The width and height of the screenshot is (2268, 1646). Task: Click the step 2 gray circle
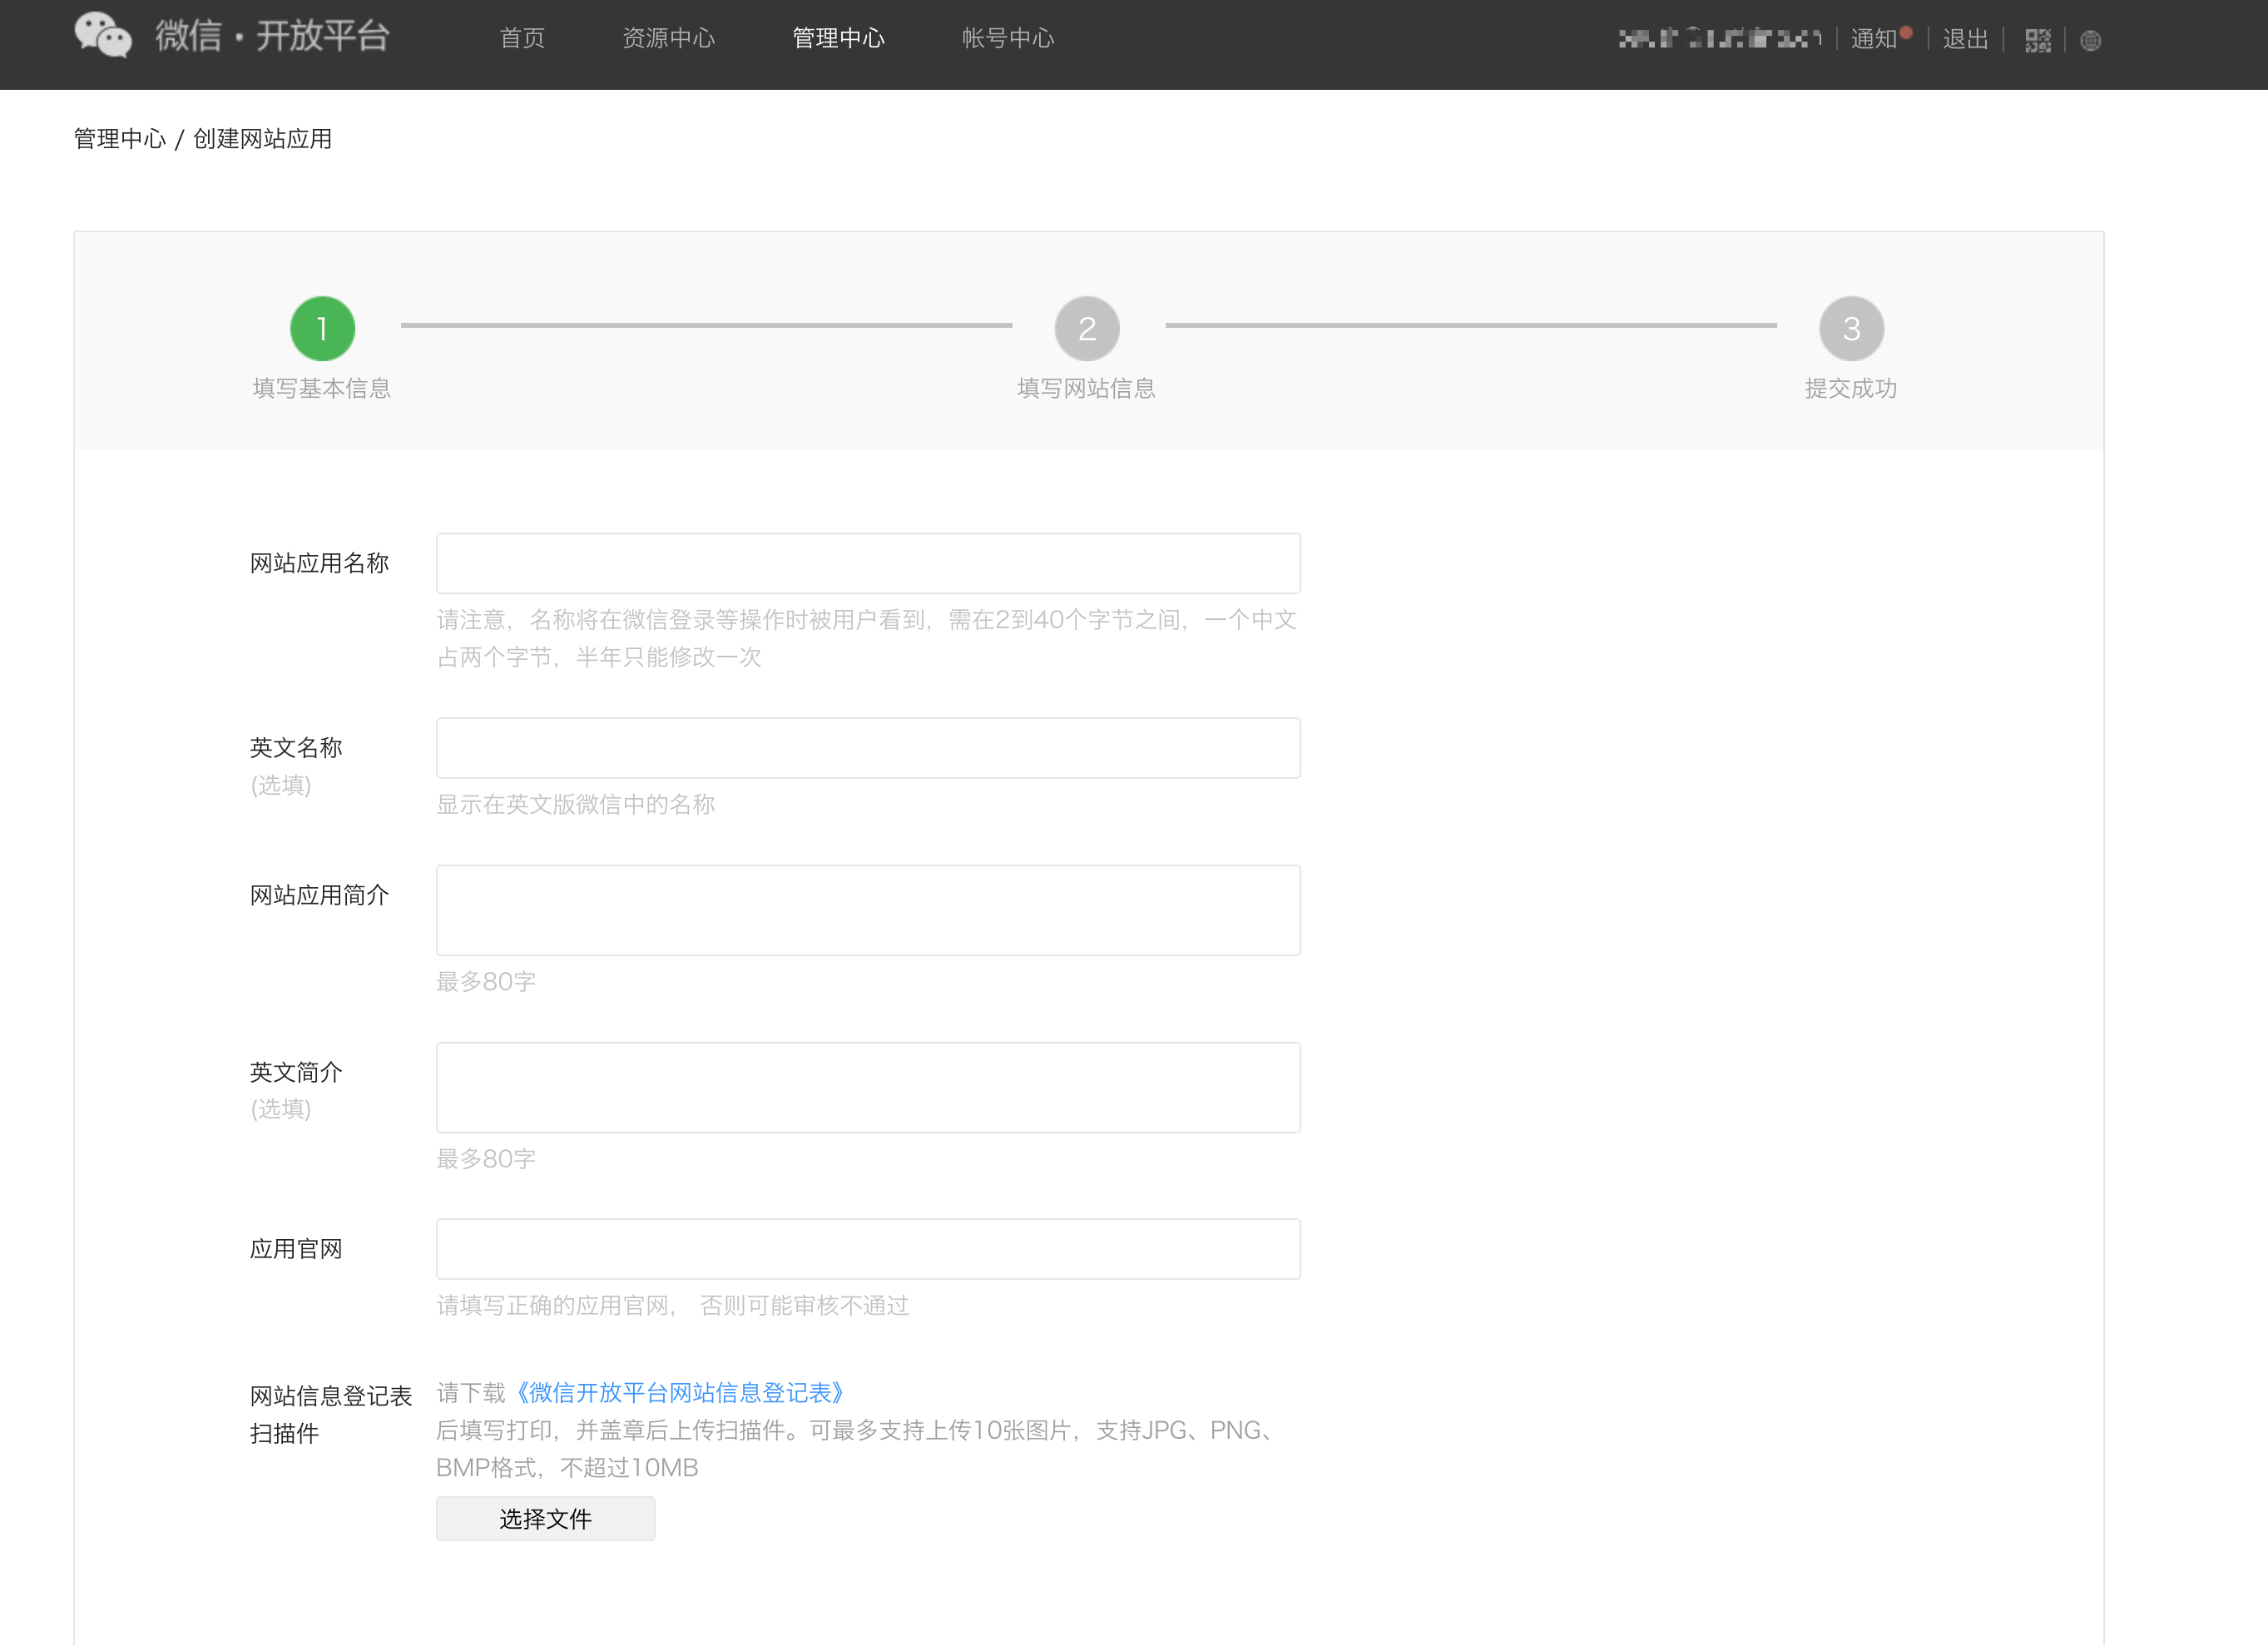(x=1086, y=328)
